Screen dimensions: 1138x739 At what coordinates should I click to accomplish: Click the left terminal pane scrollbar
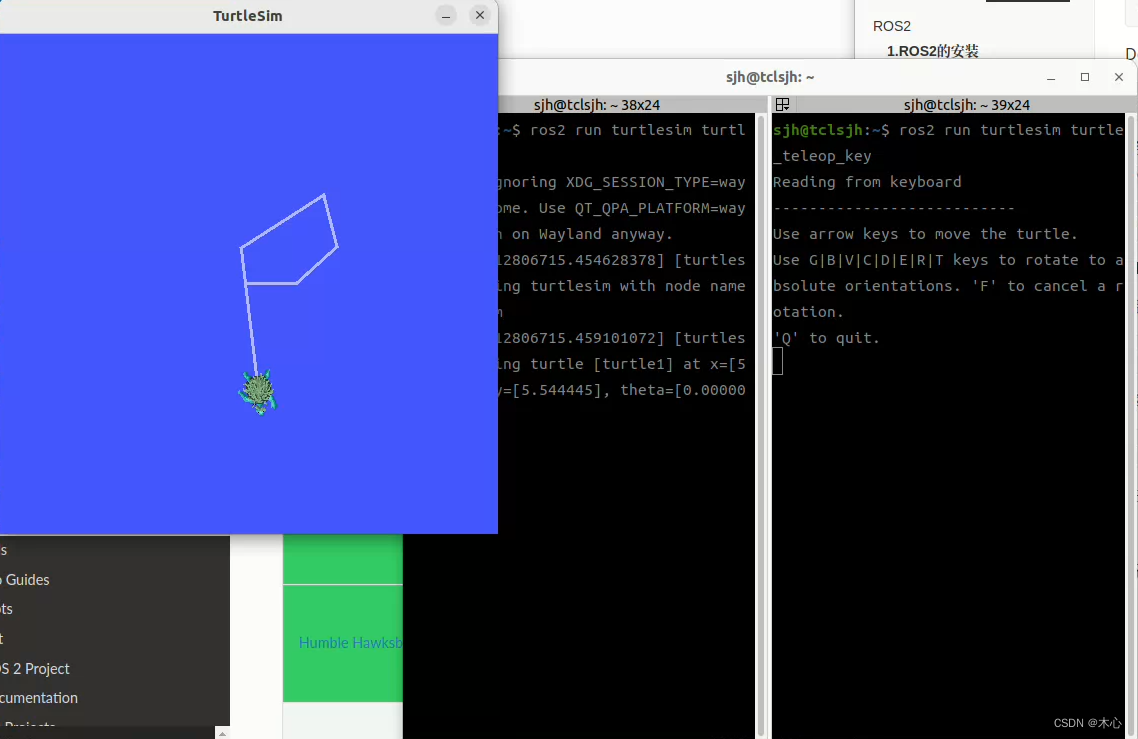[761, 425]
